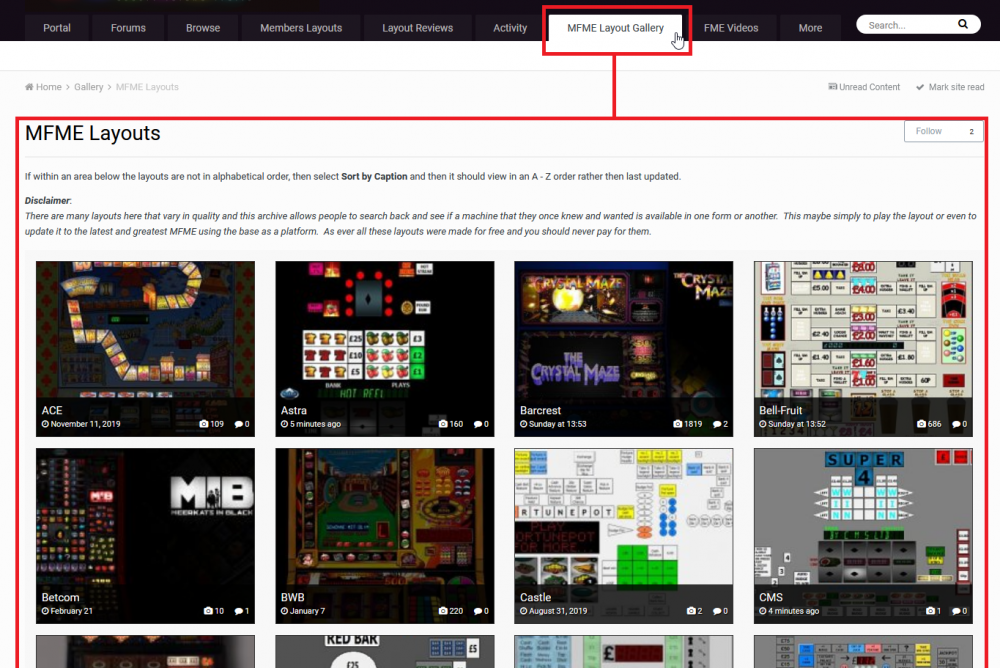Click the Betcom album title
Screen dimensions: 1000x668
pyautogui.click(x=61, y=597)
